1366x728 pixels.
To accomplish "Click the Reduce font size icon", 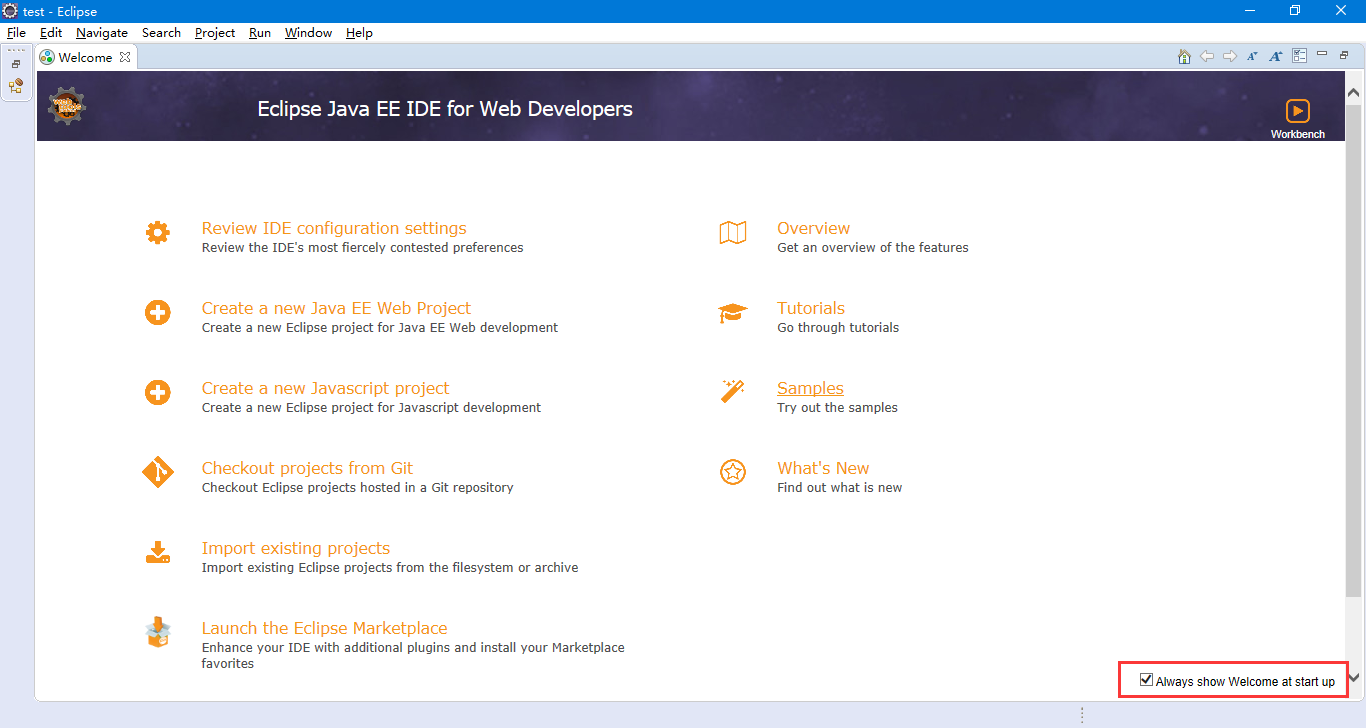I will (1252, 57).
